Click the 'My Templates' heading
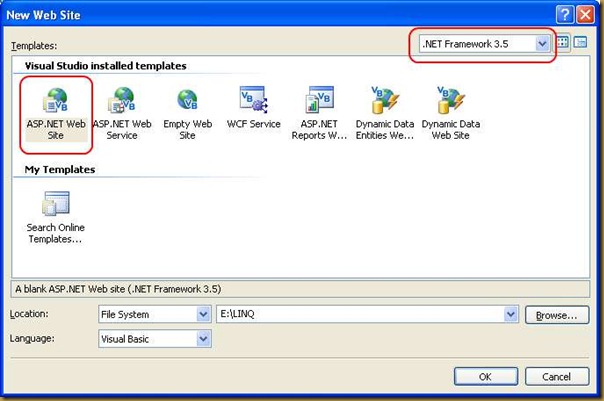The height and width of the screenshot is (401, 604). (x=60, y=169)
